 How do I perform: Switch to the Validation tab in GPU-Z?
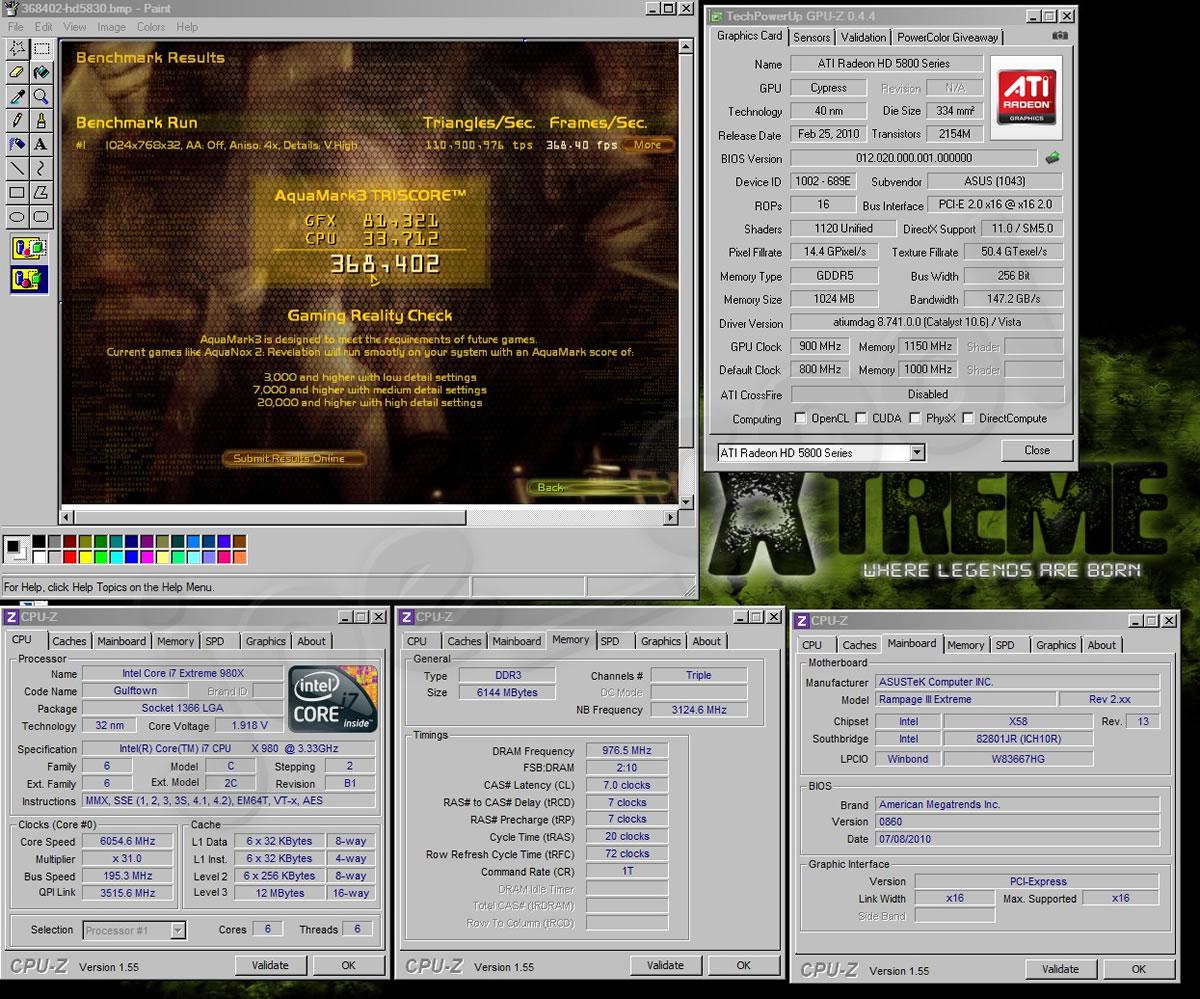pyautogui.click(x=863, y=37)
